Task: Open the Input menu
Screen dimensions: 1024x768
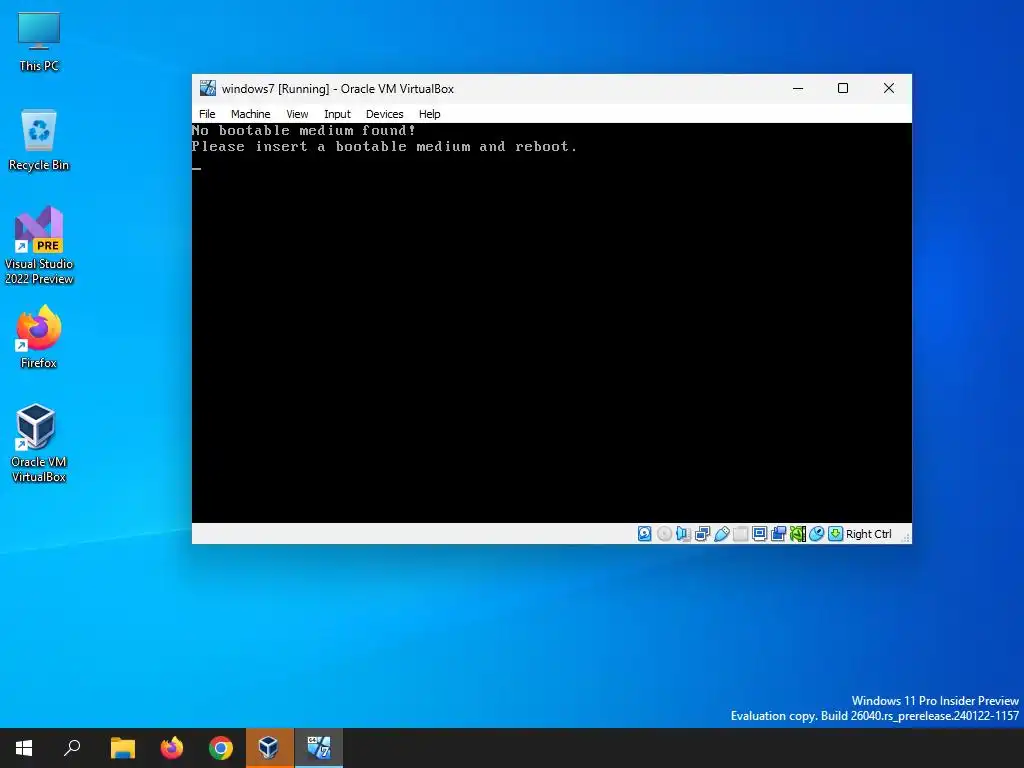Action: [337, 114]
